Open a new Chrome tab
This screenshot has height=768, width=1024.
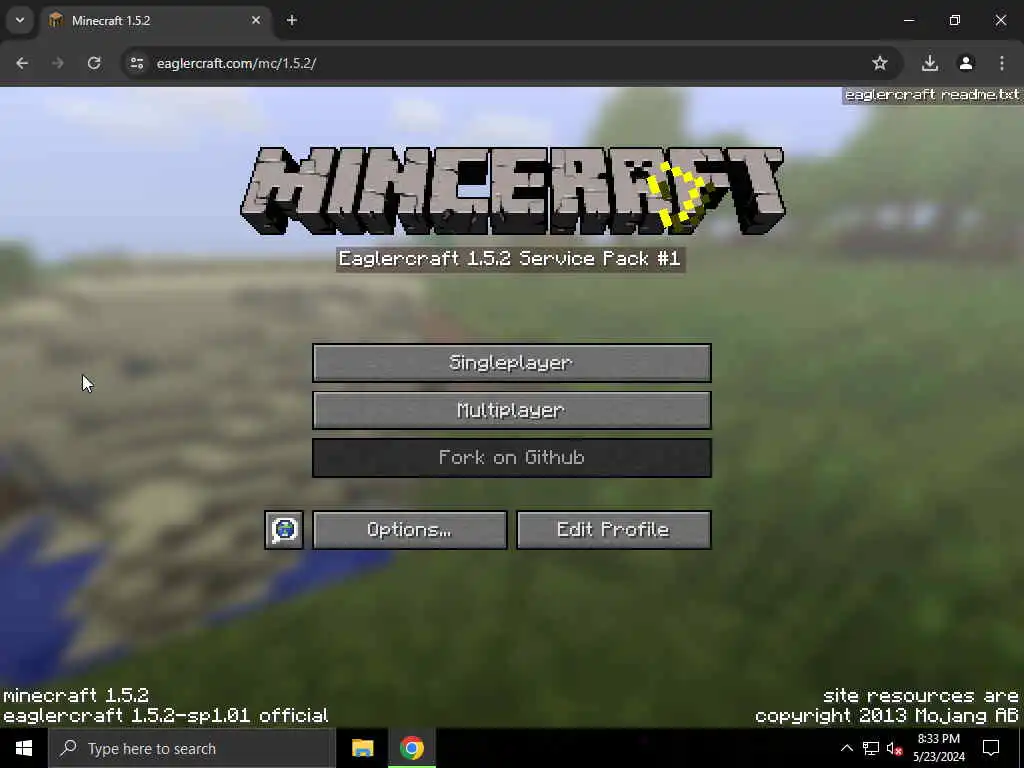point(292,21)
